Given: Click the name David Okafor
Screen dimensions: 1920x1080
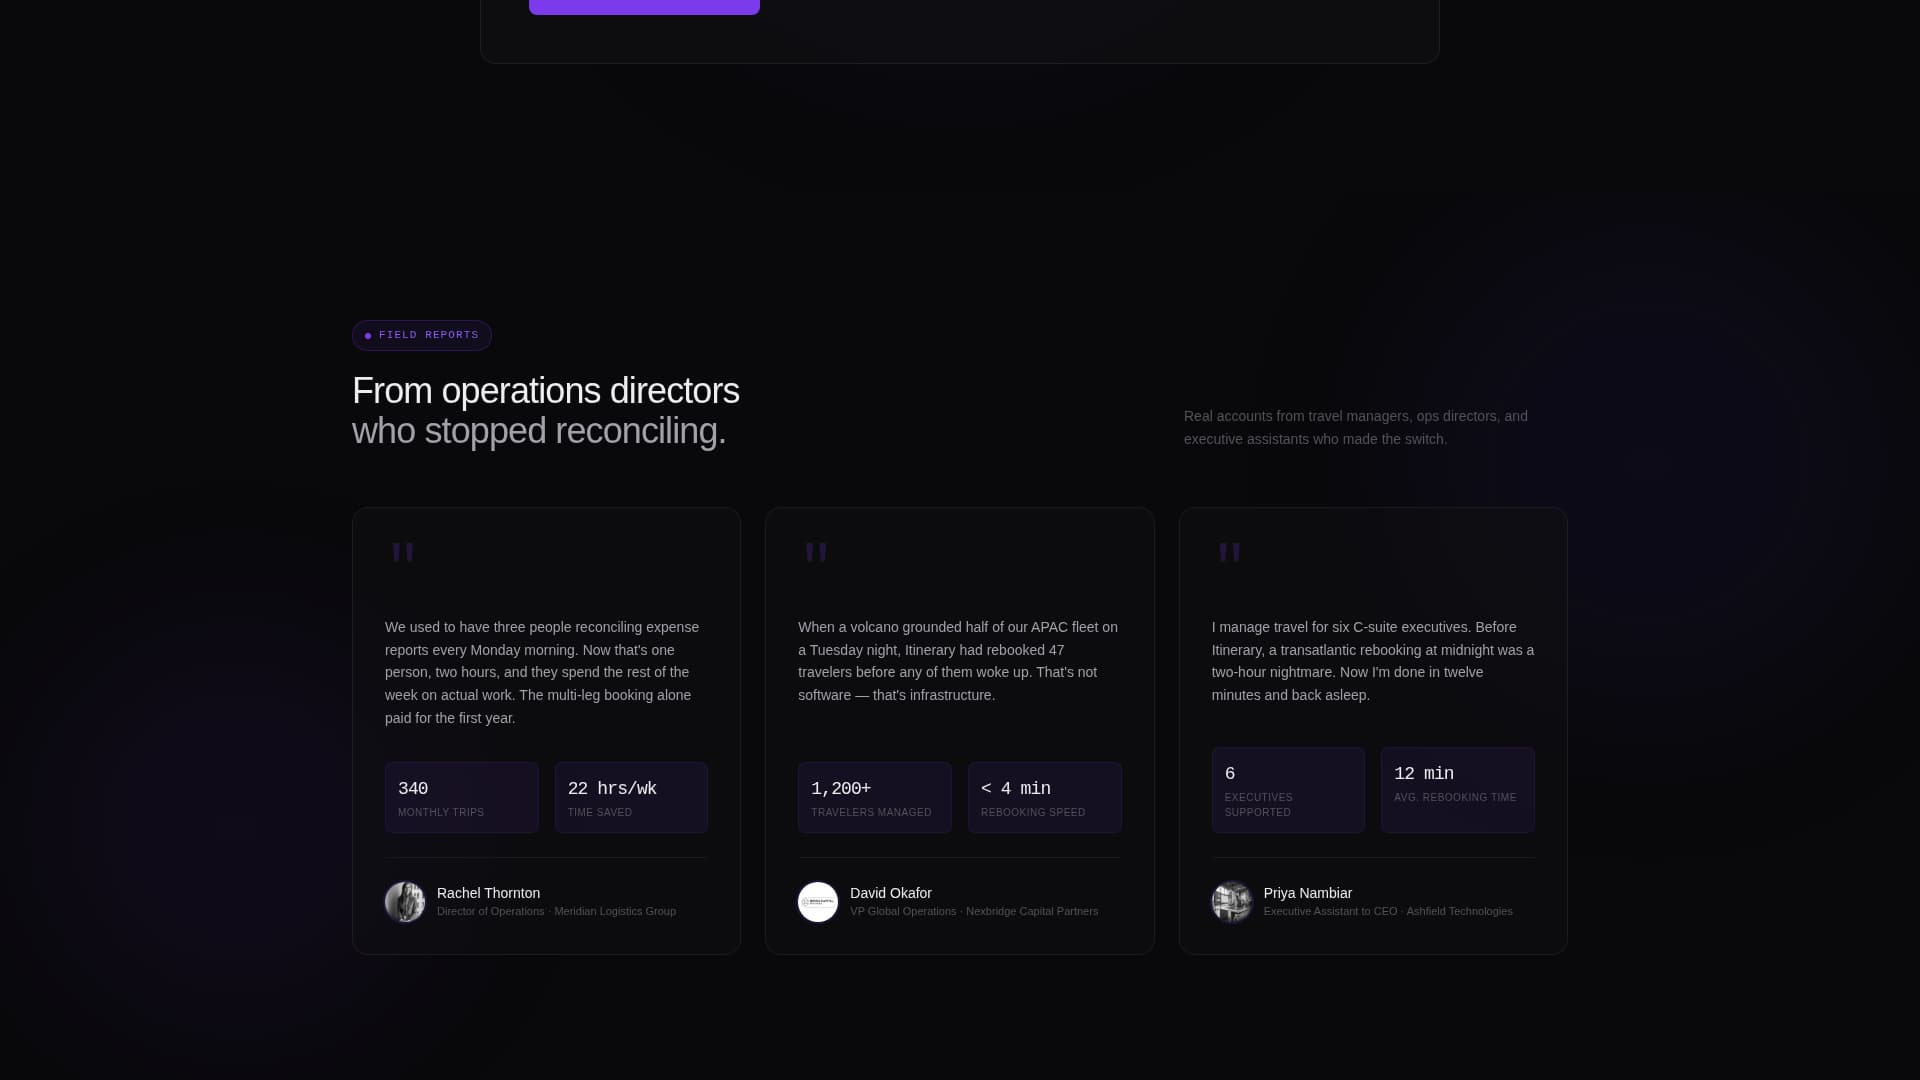Looking at the screenshot, I should coord(891,893).
